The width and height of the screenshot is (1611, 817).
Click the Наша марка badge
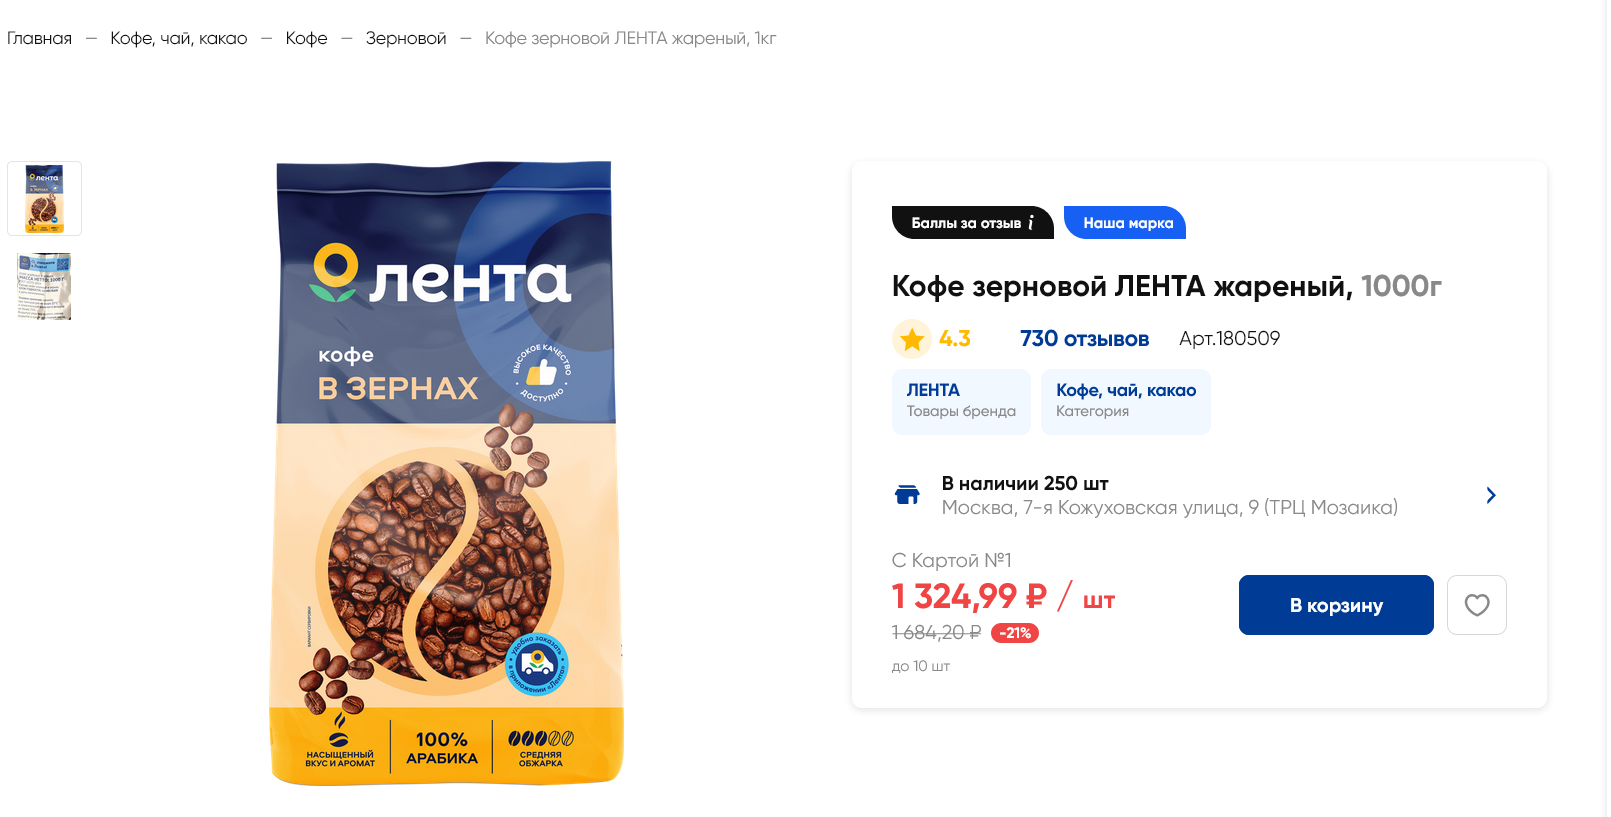[1126, 223]
